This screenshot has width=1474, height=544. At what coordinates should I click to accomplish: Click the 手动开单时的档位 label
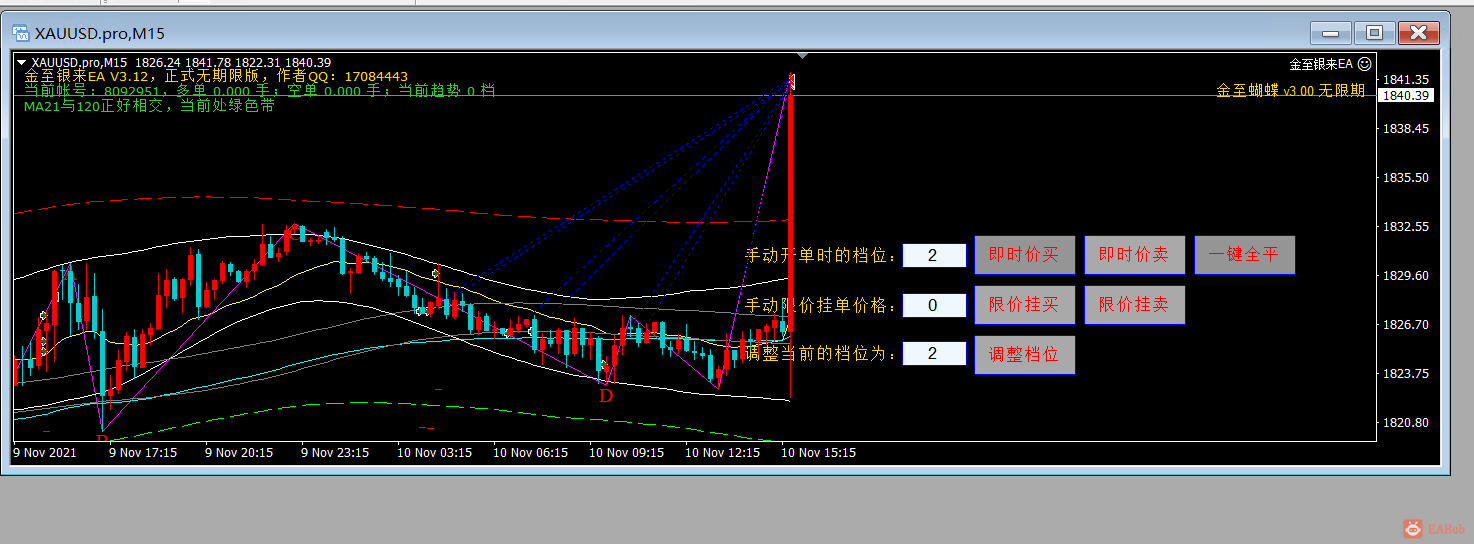(822, 255)
